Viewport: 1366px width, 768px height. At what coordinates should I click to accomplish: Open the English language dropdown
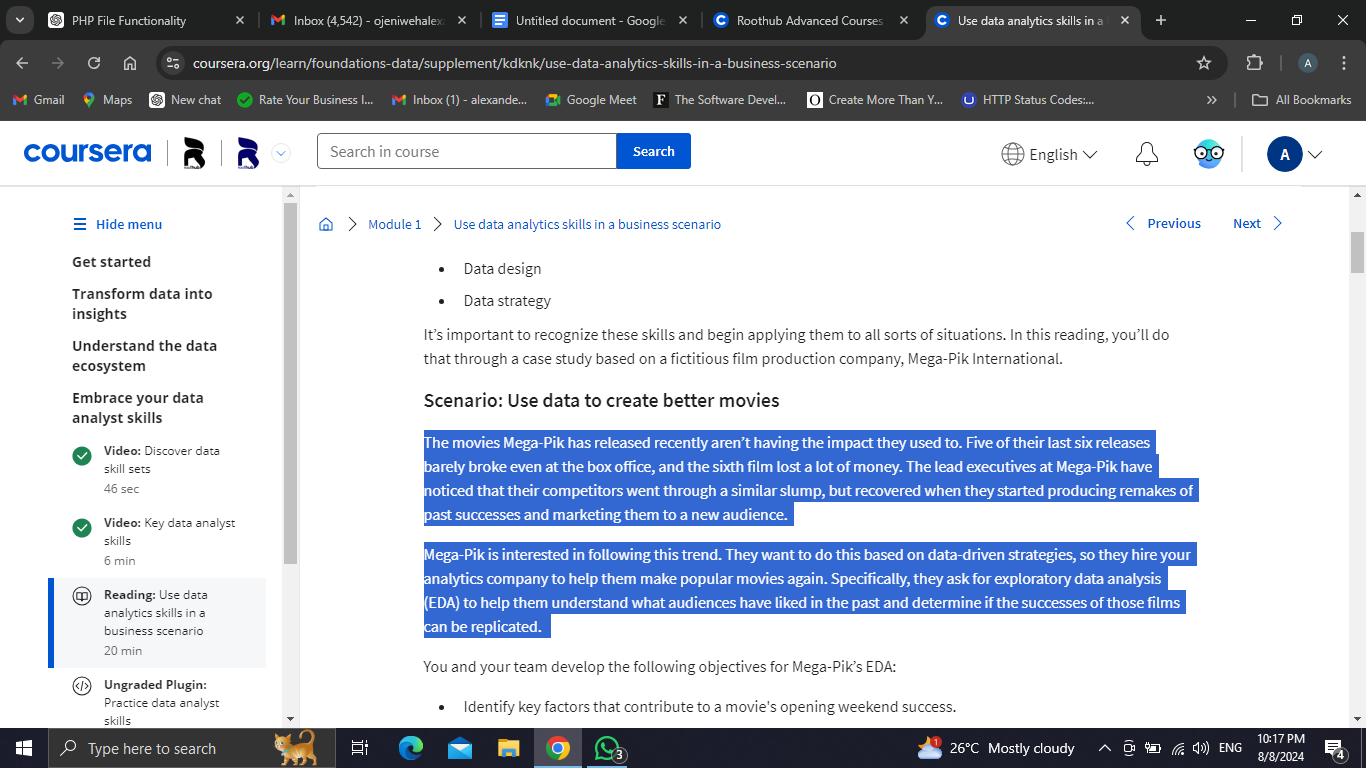[1049, 154]
